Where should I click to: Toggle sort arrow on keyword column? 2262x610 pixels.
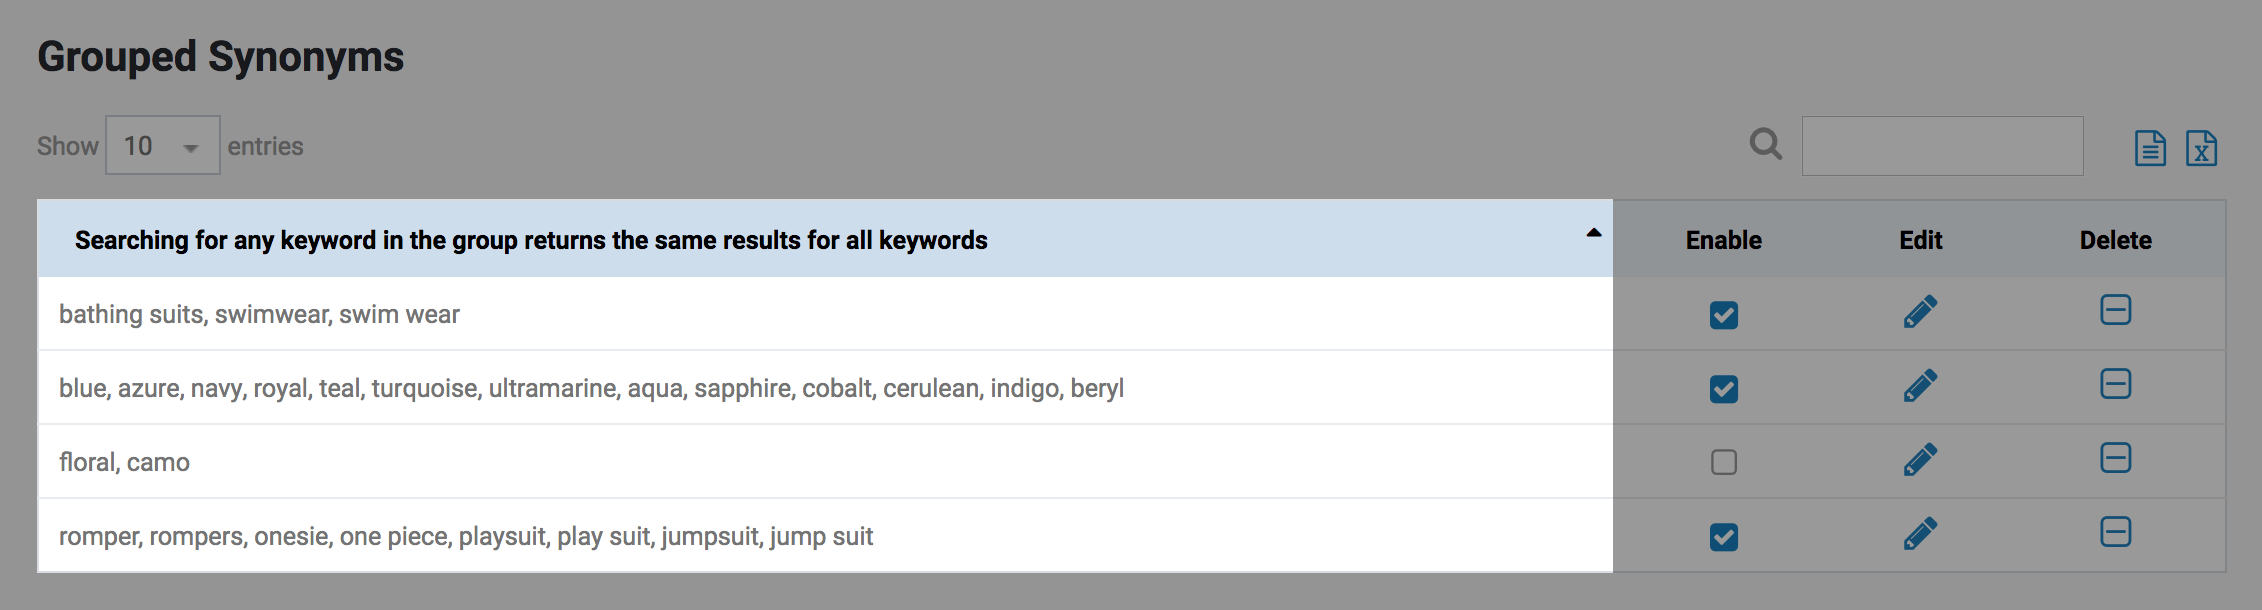click(1594, 233)
